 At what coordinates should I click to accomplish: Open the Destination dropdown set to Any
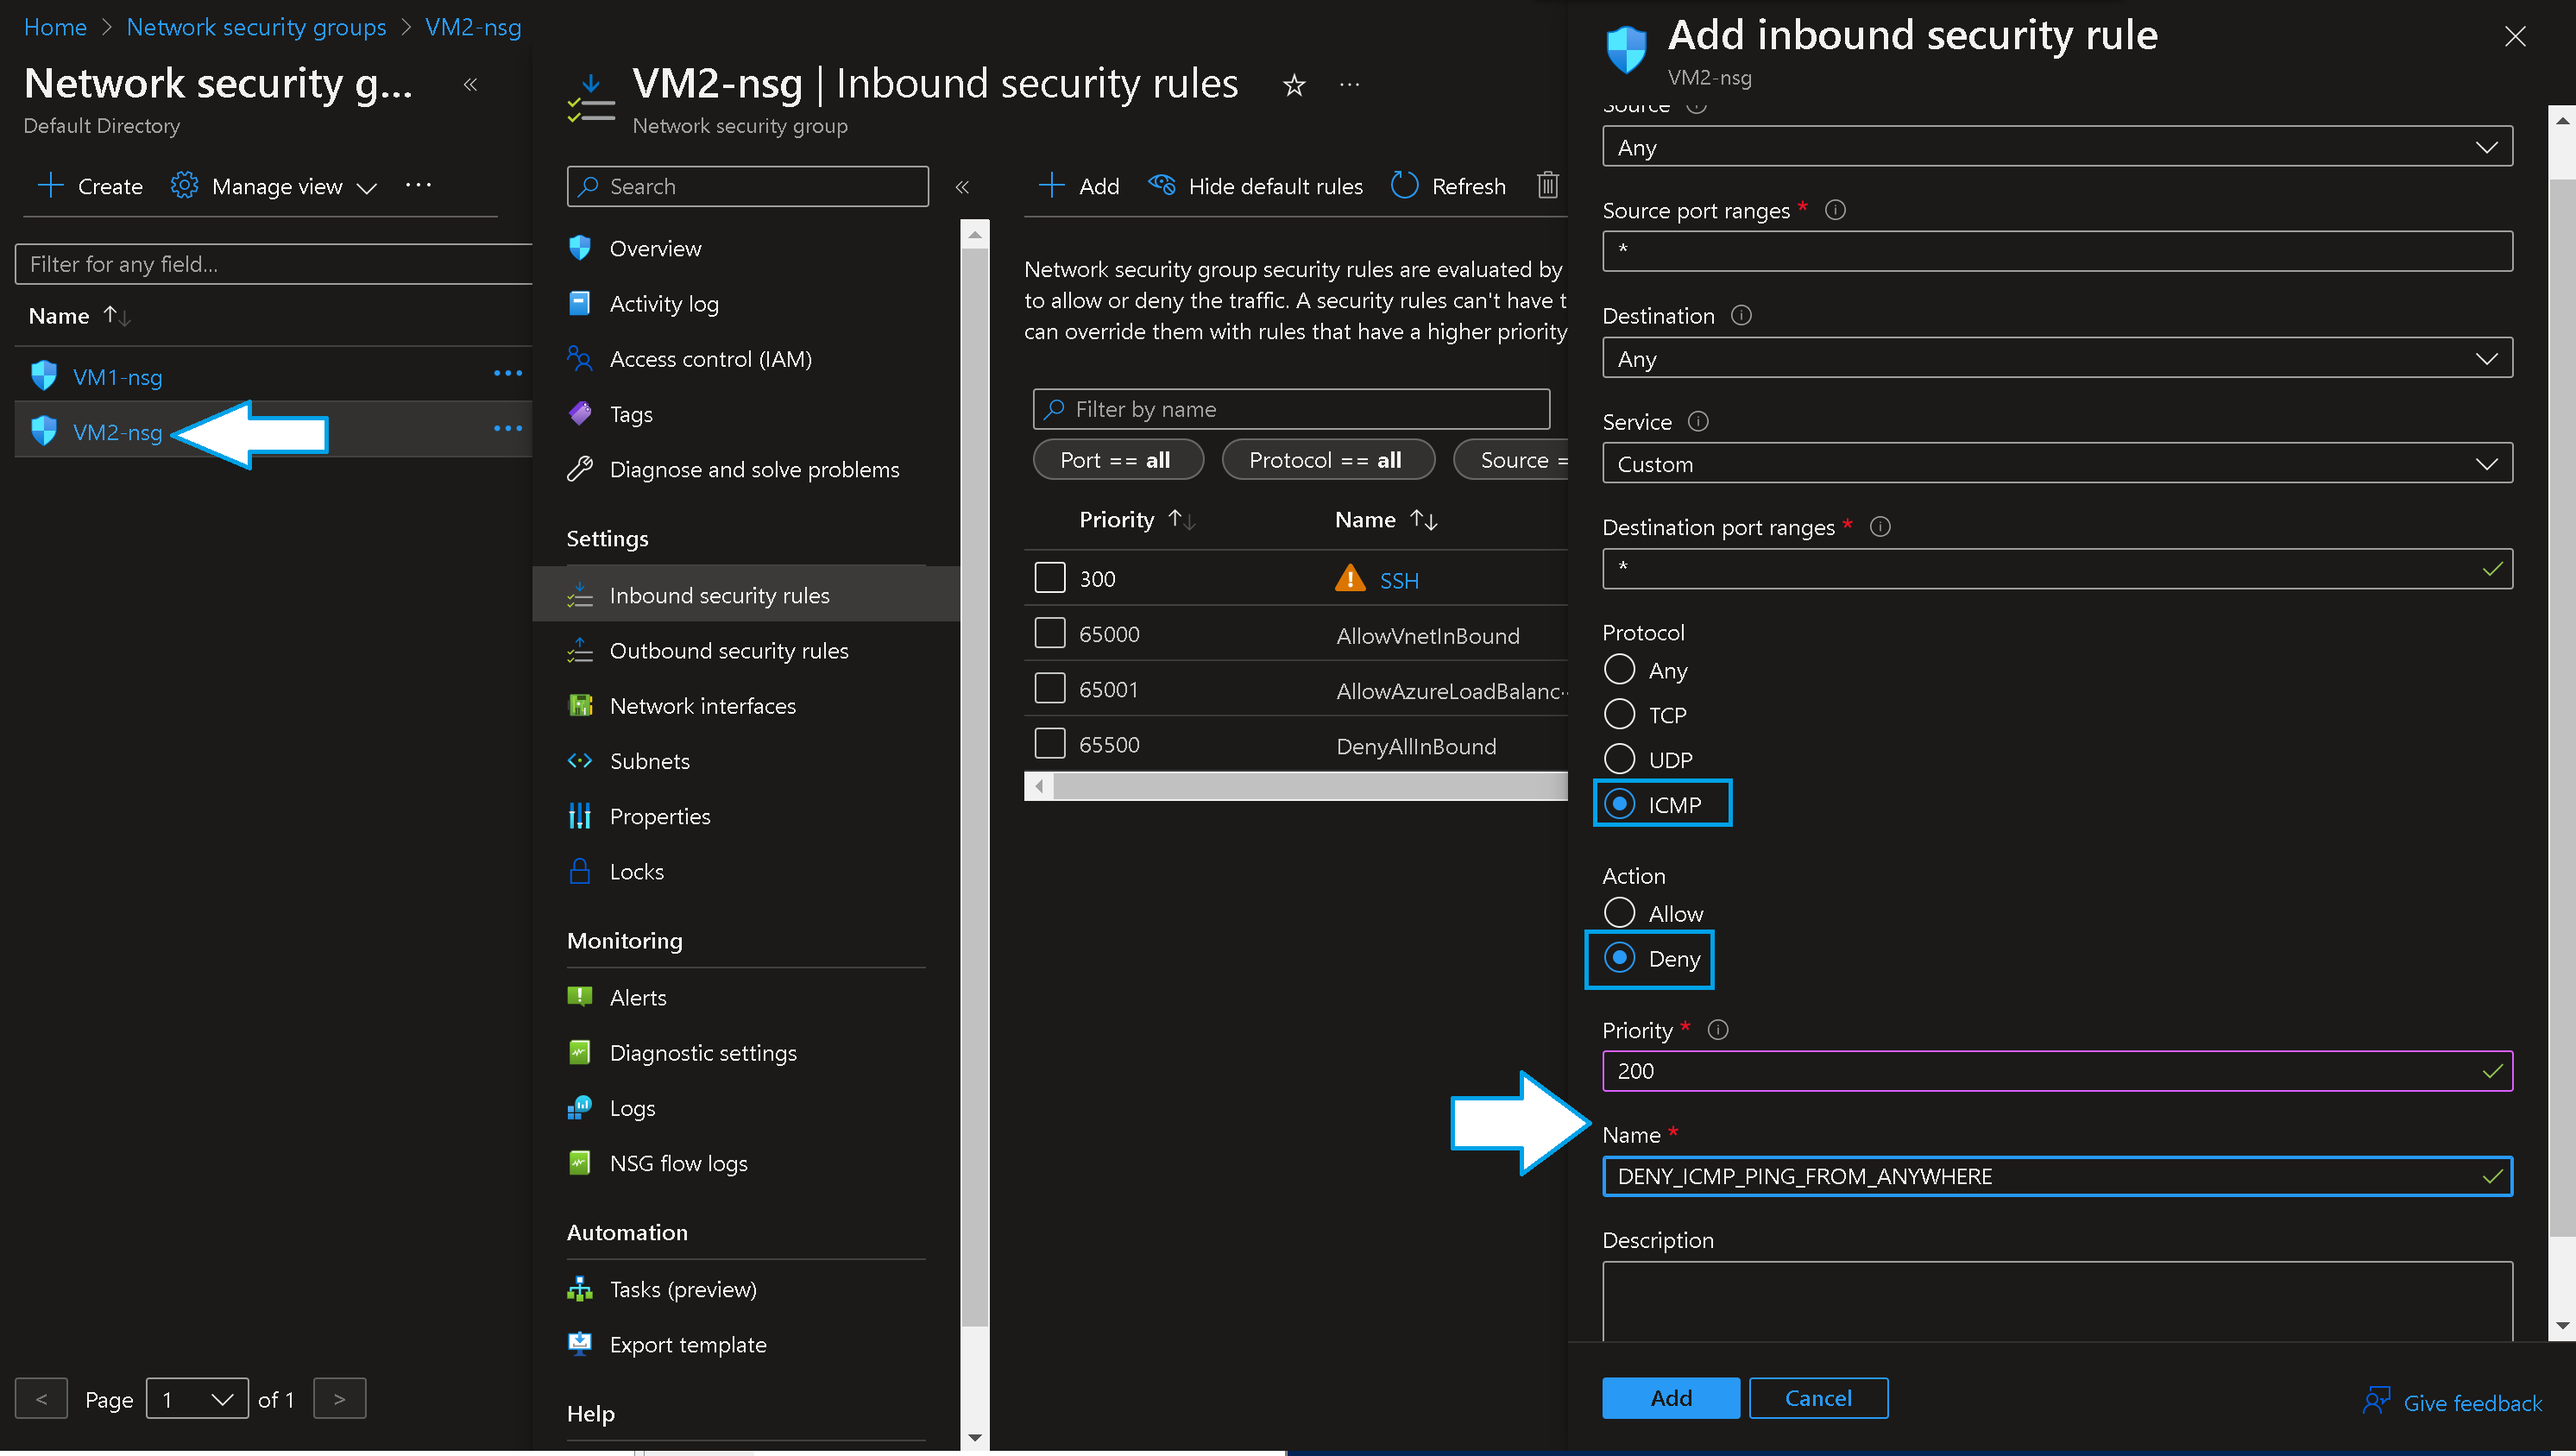(x=2057, y=358)
